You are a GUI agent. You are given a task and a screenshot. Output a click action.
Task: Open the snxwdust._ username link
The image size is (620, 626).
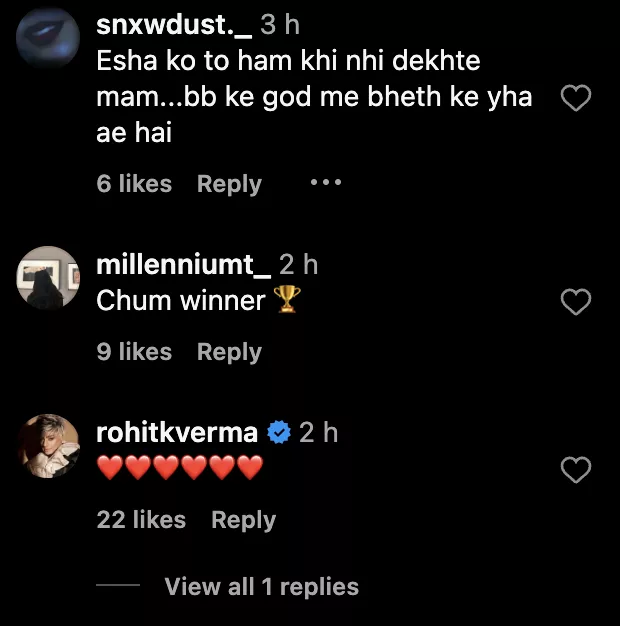pos(173,23)
